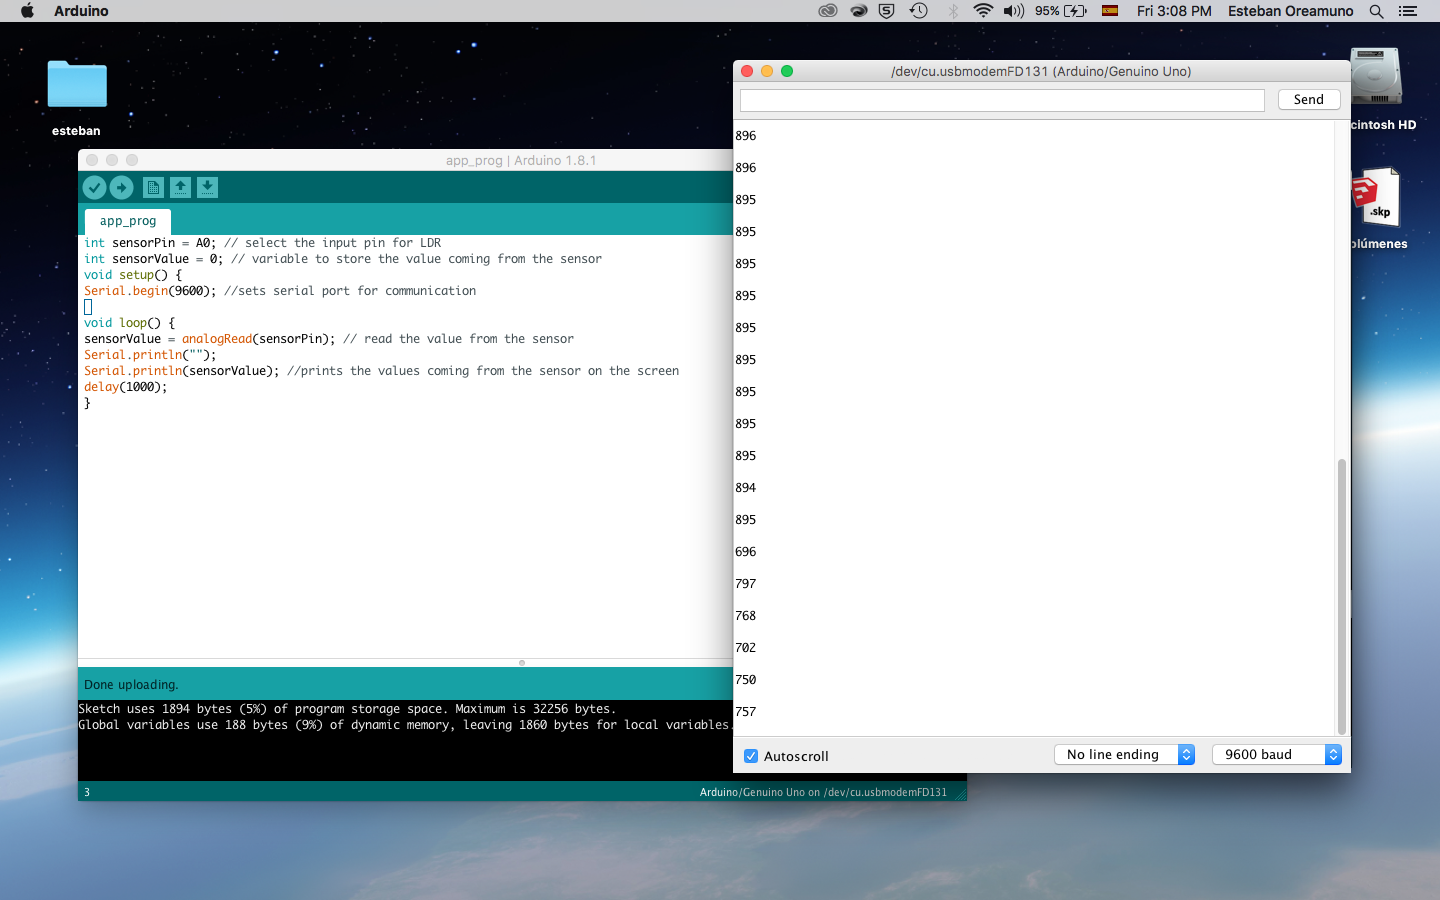
Task: Click the Send button in Serial Monitor
Action: (x=1309, y=99)
